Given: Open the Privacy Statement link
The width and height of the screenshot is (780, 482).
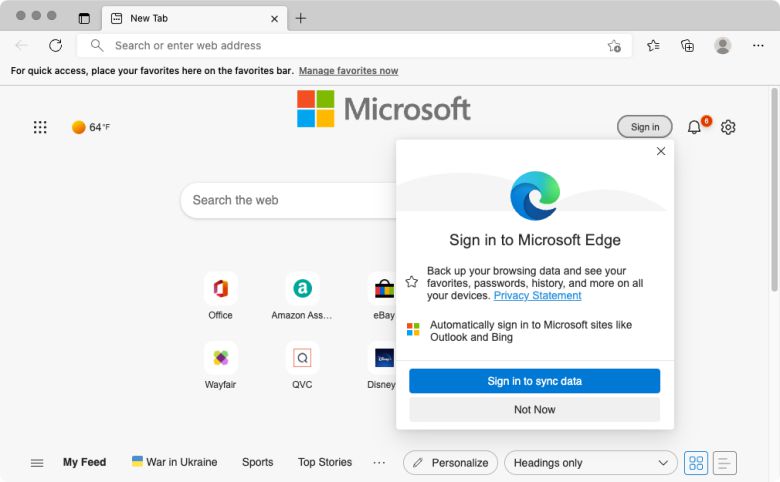Looking at the screenshot, I should [537, 296].
